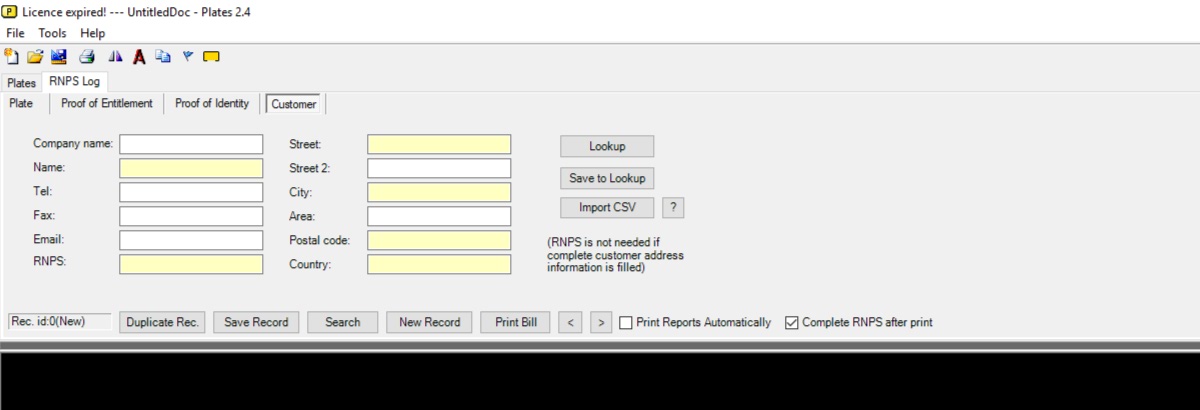Click the question mark help button

coord(673,208)
